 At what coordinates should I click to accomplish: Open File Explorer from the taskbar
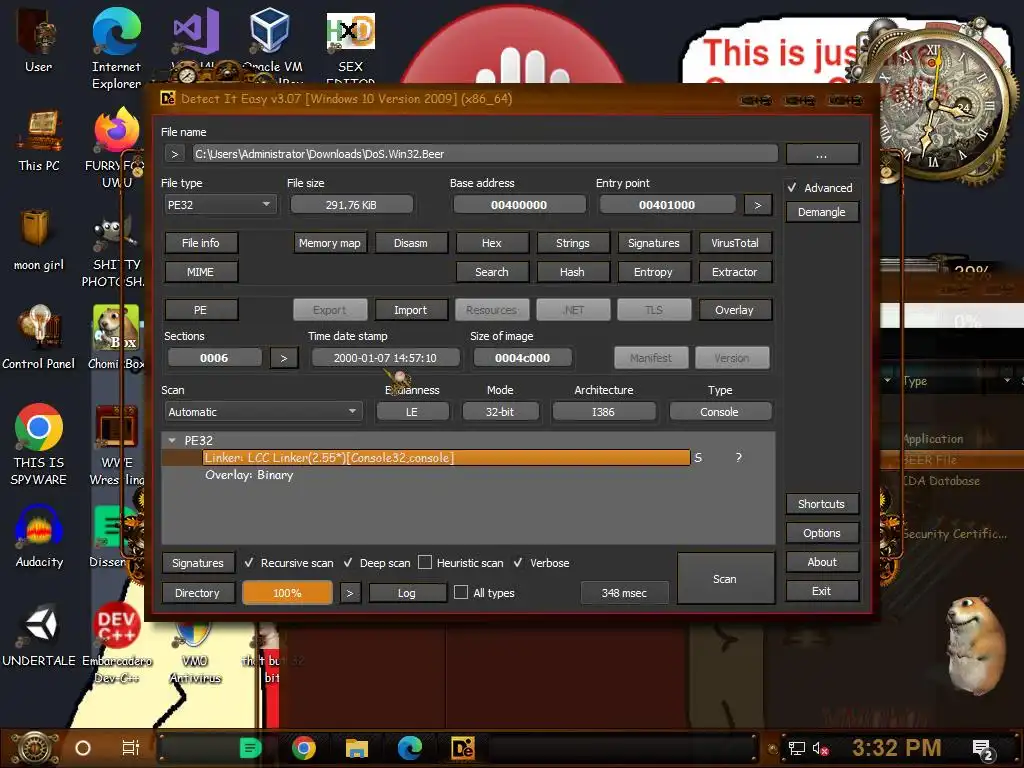point(357,748)
